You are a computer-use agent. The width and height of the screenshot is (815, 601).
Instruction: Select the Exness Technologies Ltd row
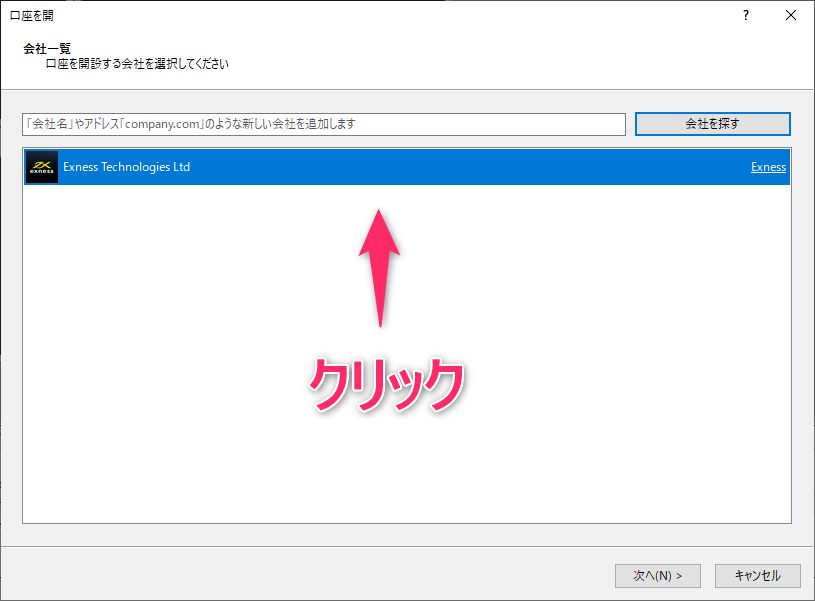tap(407, 167)
